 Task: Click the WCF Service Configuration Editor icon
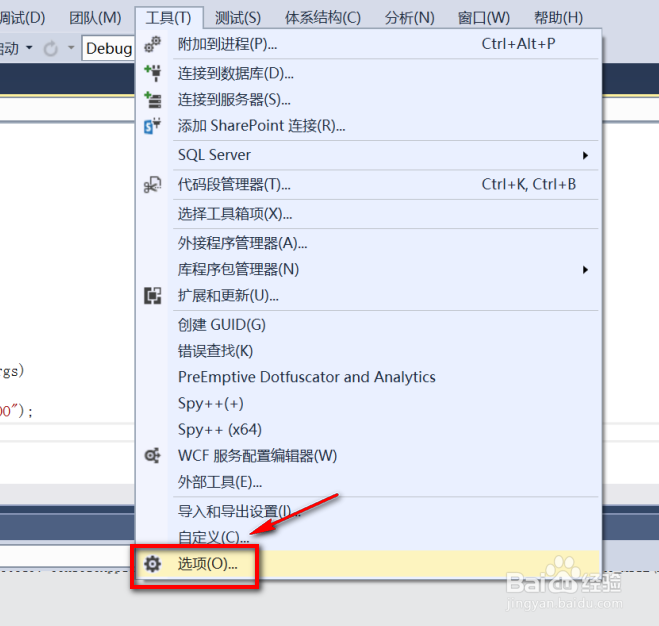click(152, 455)
